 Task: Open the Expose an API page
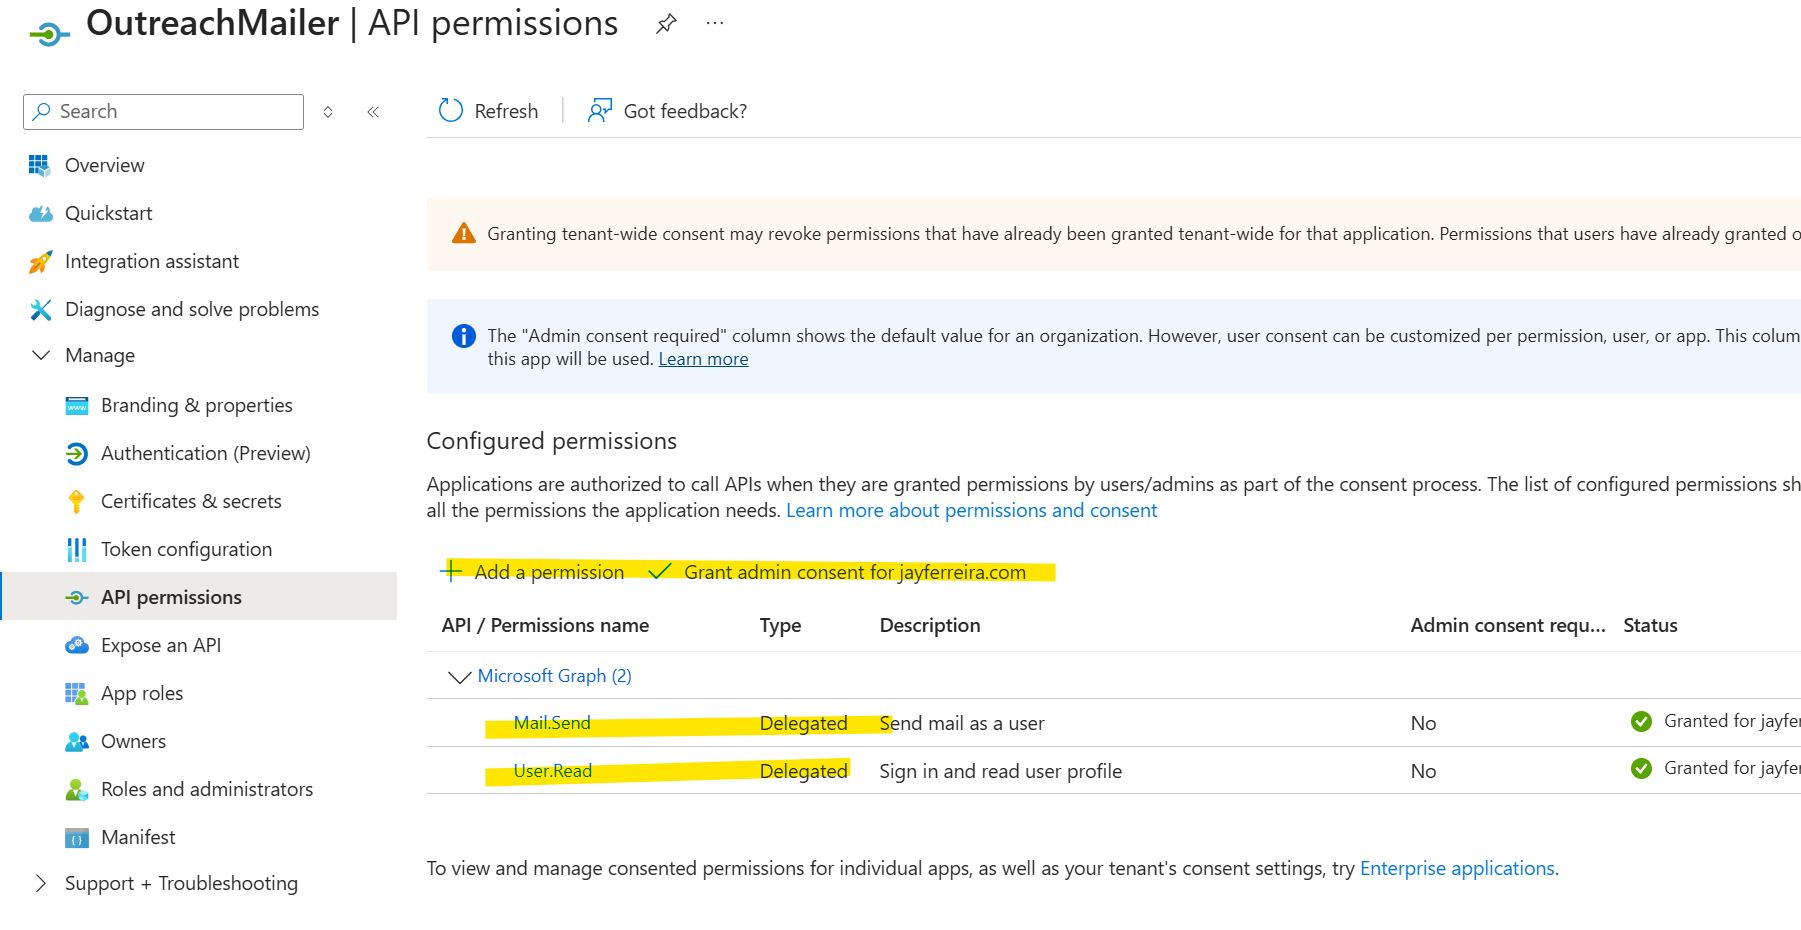point(161,645)
